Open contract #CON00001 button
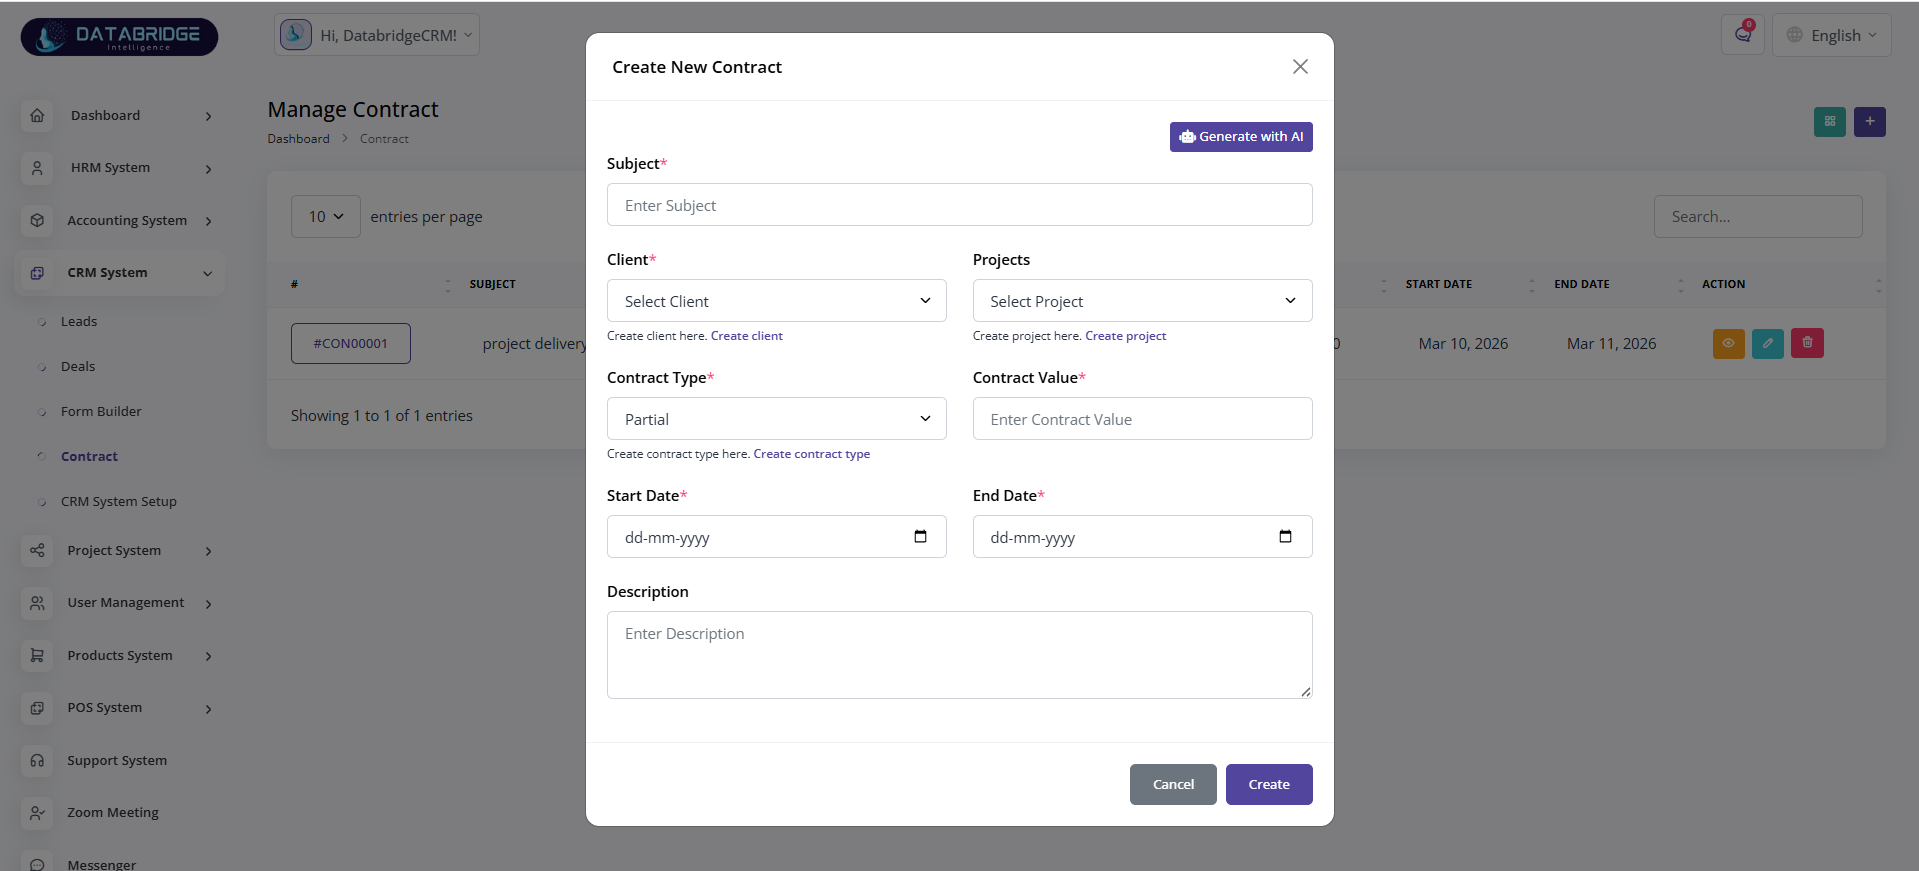The image size is (1919, 871). tap(351, 343)
